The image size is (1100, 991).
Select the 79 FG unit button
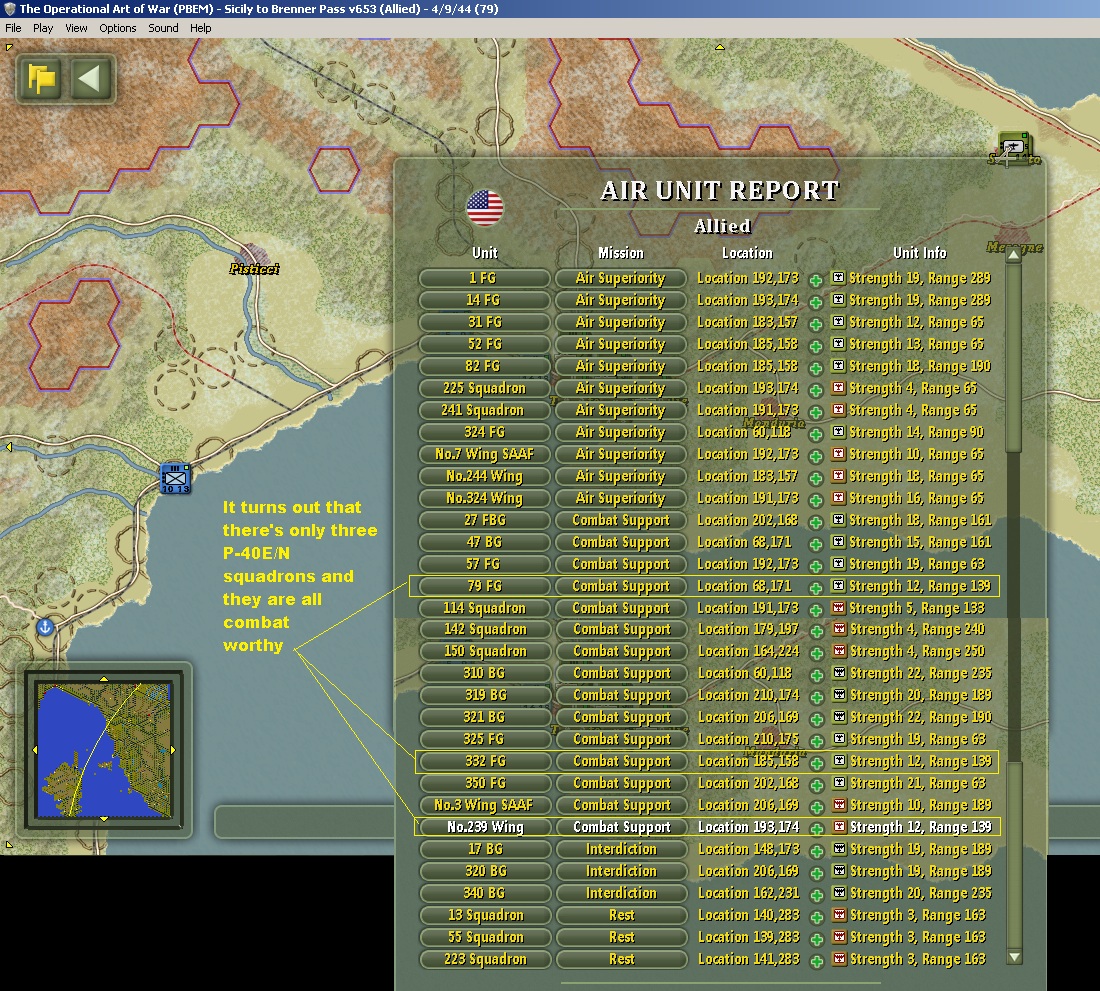point(484,586)
